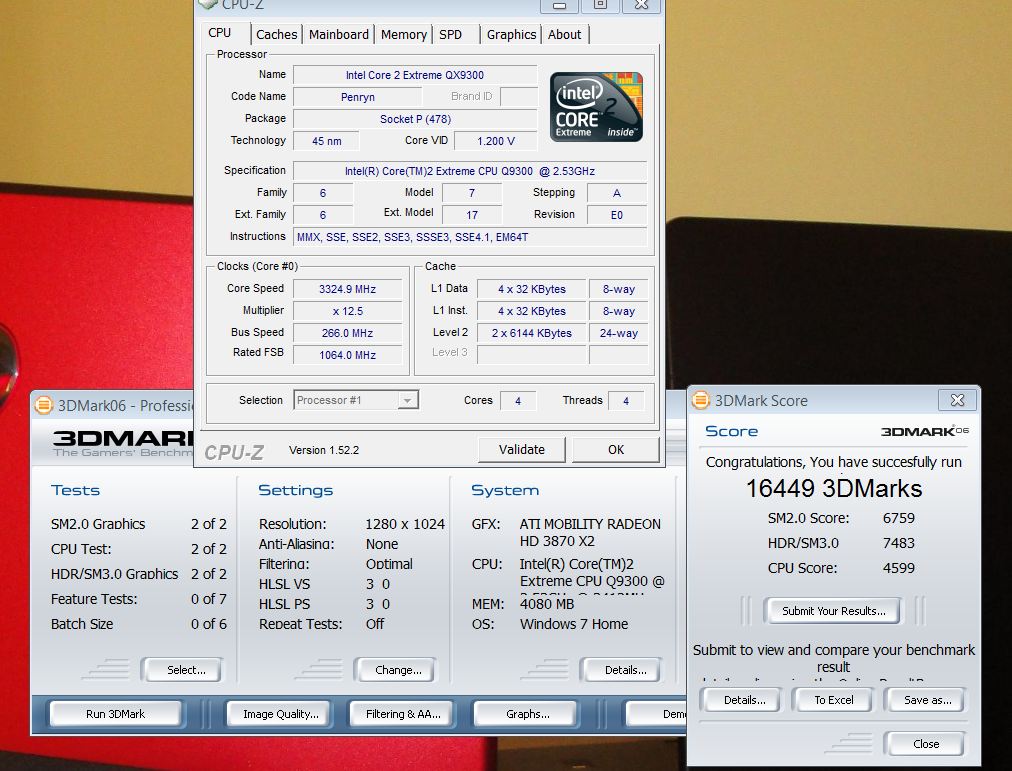
Task: Click the L1 Data value 4 x 32 KBytes
Action: pyautogui.click(x=531, y=289)
